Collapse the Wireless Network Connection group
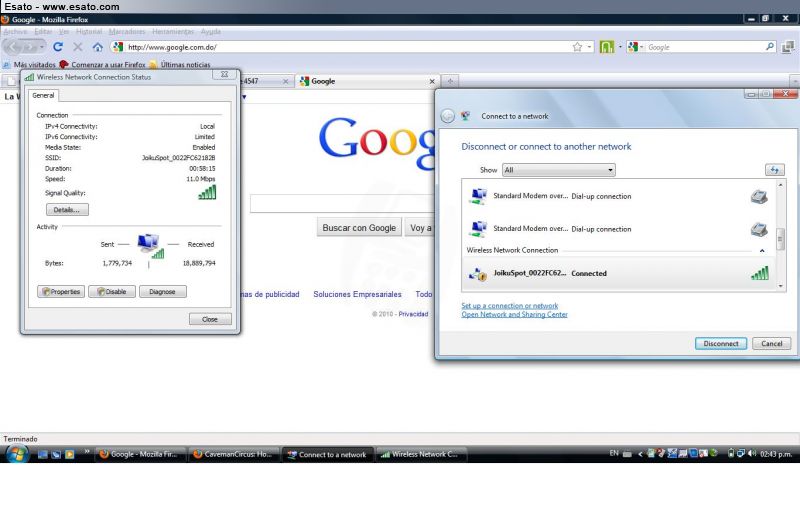The width and height of the screenshot is (800, 511). click(762, 250)
